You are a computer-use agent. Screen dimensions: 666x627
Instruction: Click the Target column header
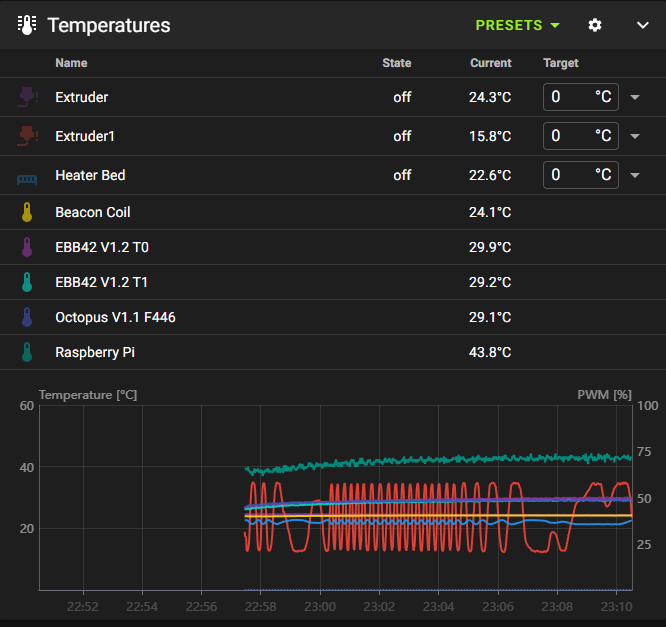(x=561, y=63)
